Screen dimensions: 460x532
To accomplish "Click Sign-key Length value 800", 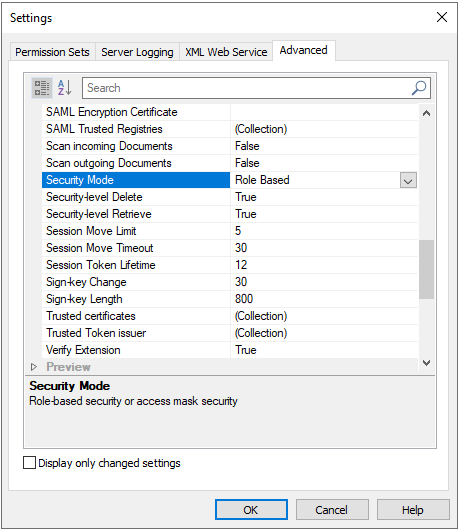I will pos(244,299).
